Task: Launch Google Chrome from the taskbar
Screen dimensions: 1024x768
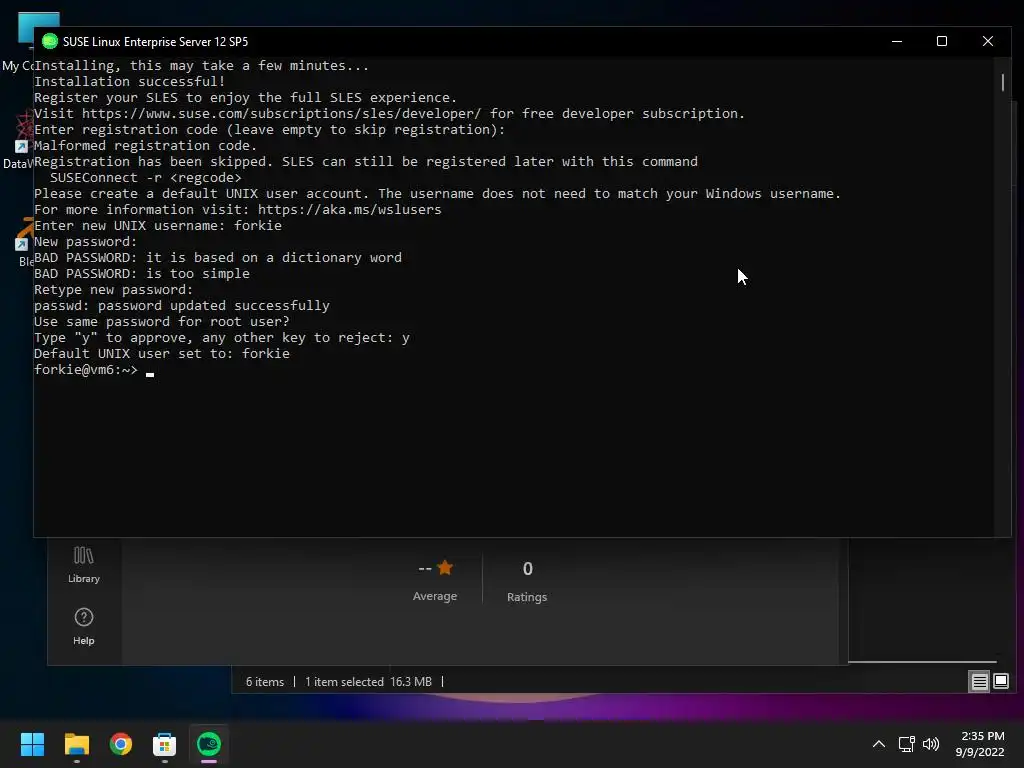Action: point(121,744)
